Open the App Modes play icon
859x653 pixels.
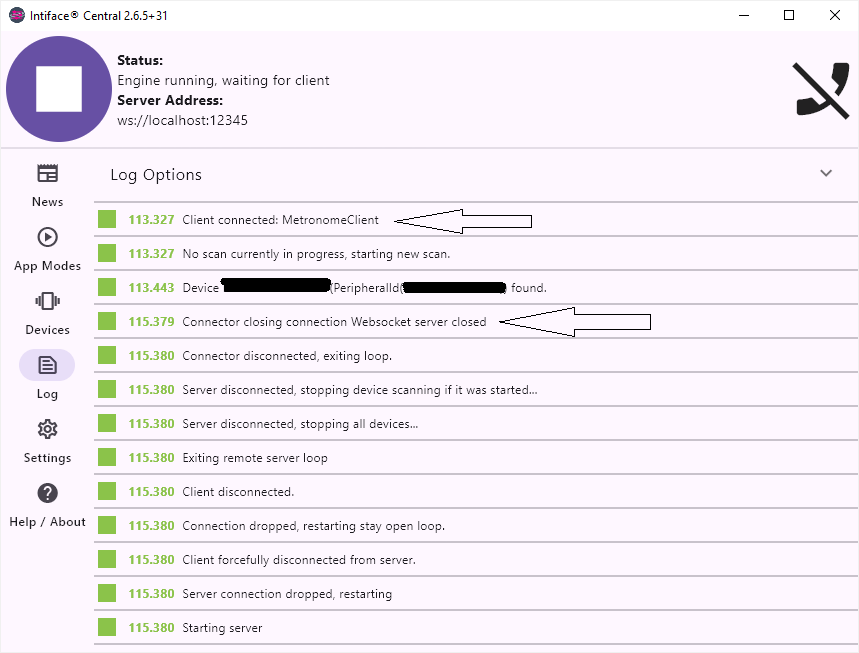click(48, 237)
